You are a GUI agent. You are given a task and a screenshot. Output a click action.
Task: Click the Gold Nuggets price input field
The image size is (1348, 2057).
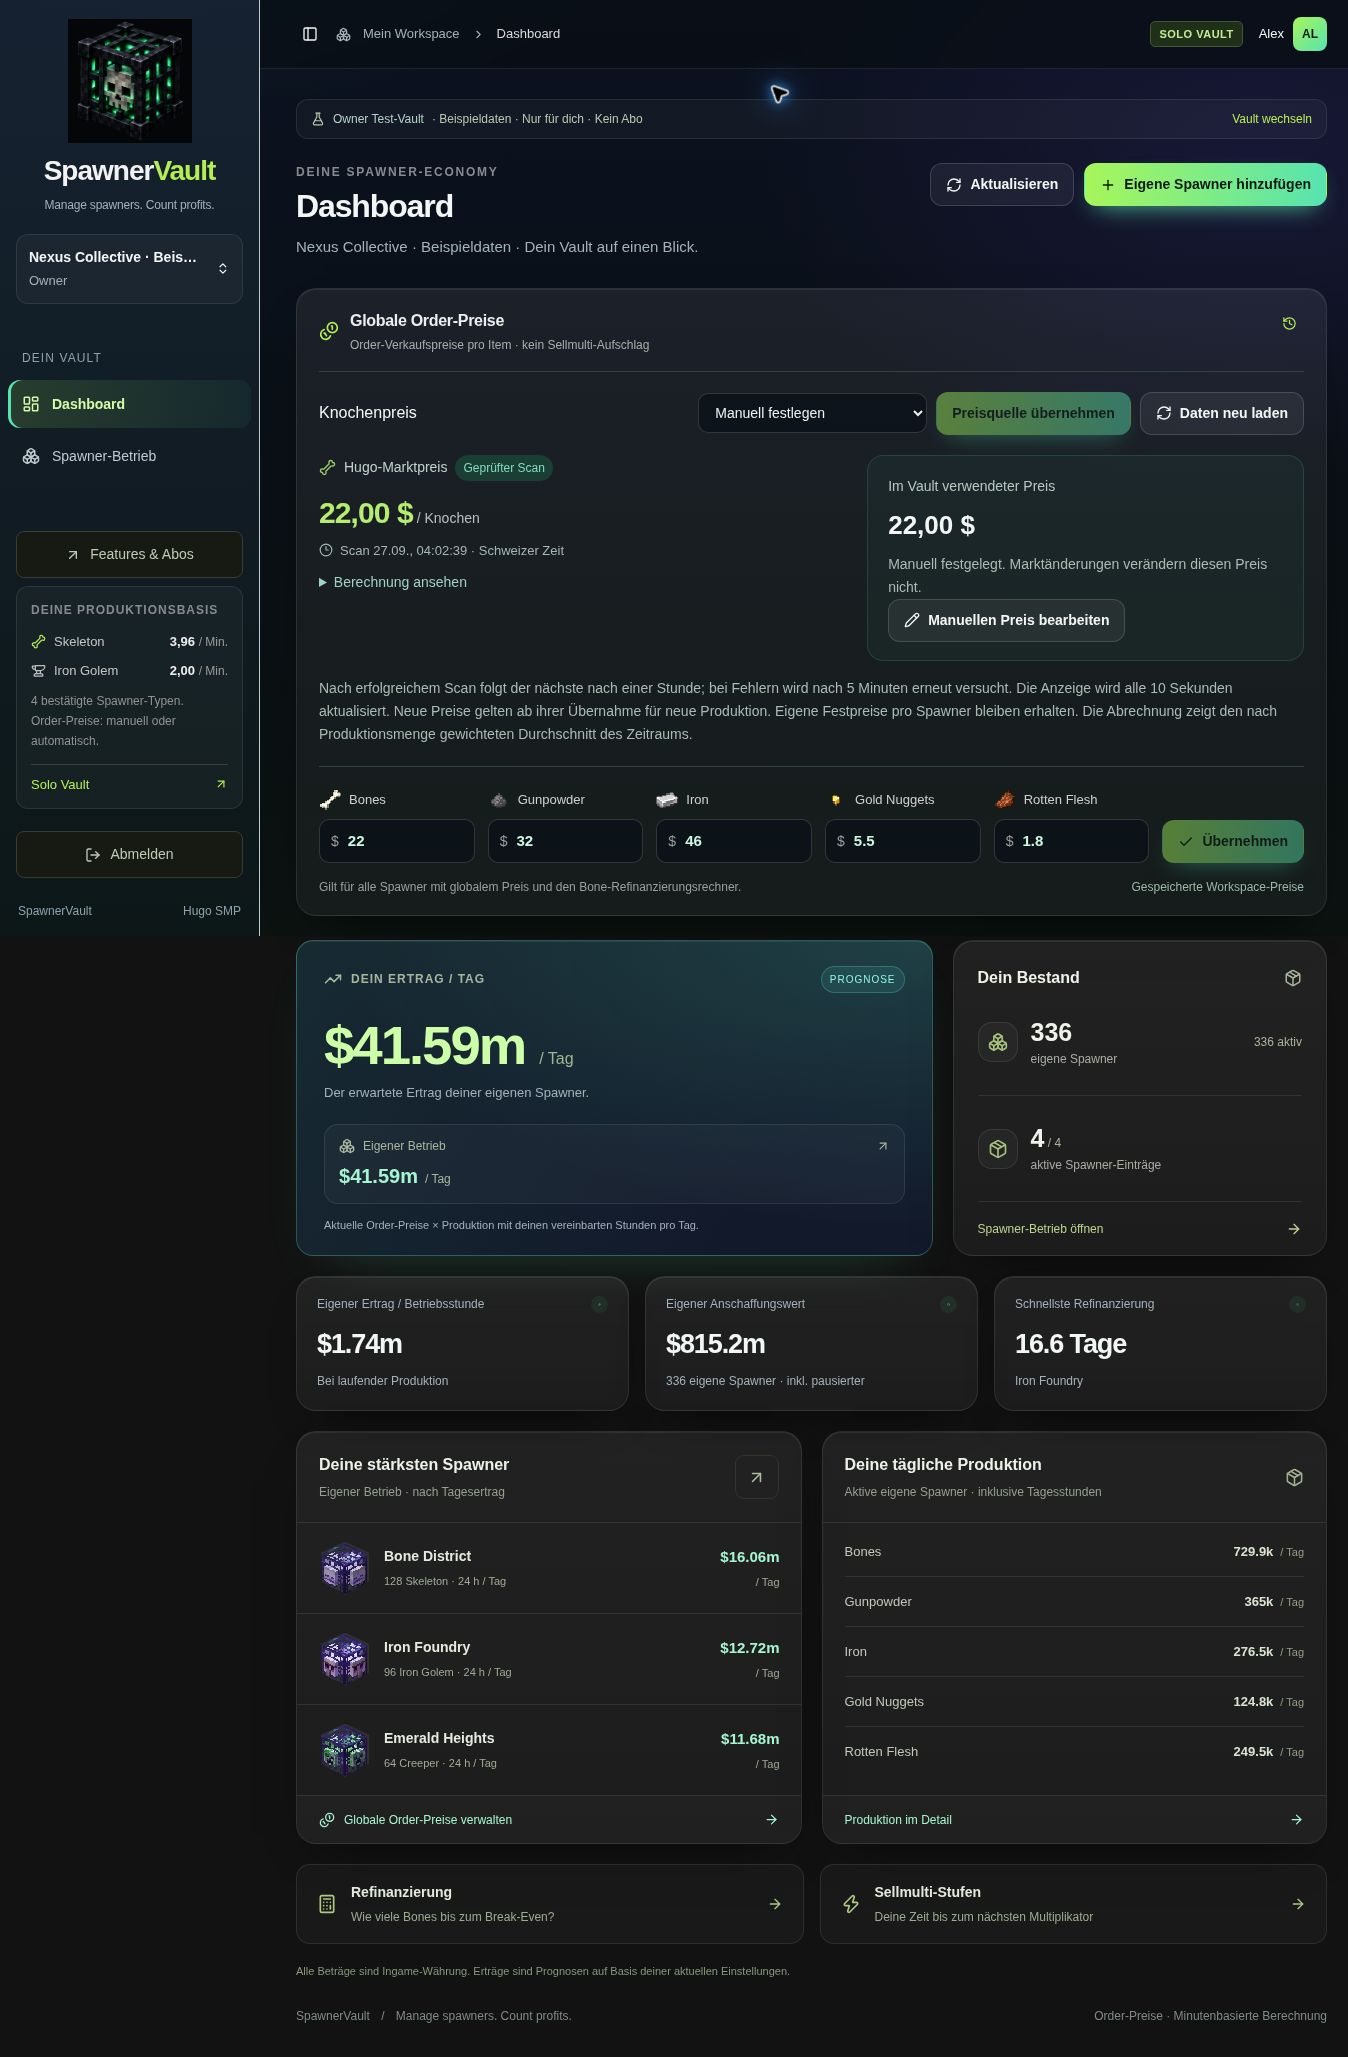click(902, 841)
